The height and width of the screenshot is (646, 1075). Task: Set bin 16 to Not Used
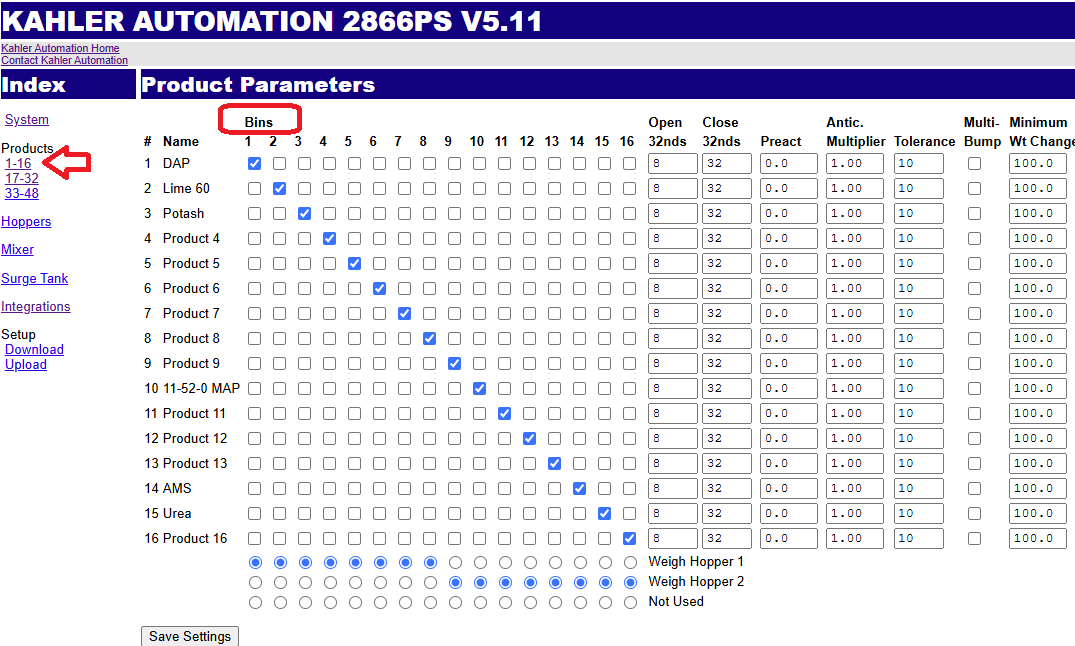(630, 603)
